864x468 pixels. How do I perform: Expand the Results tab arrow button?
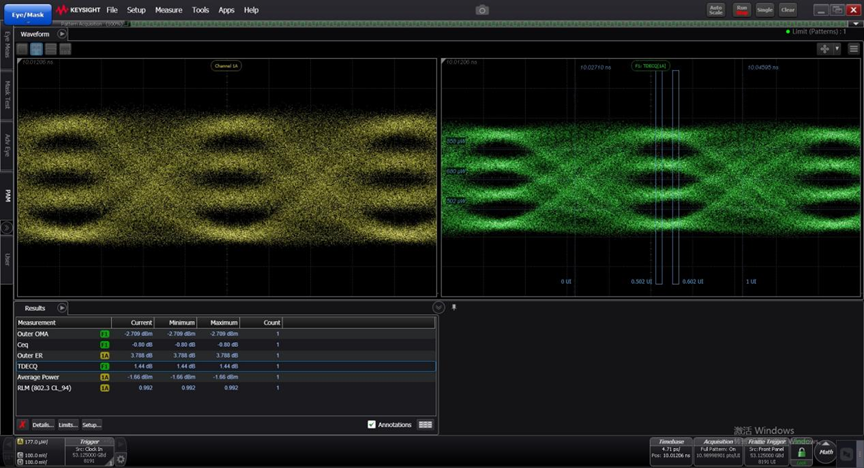point(62,308)
